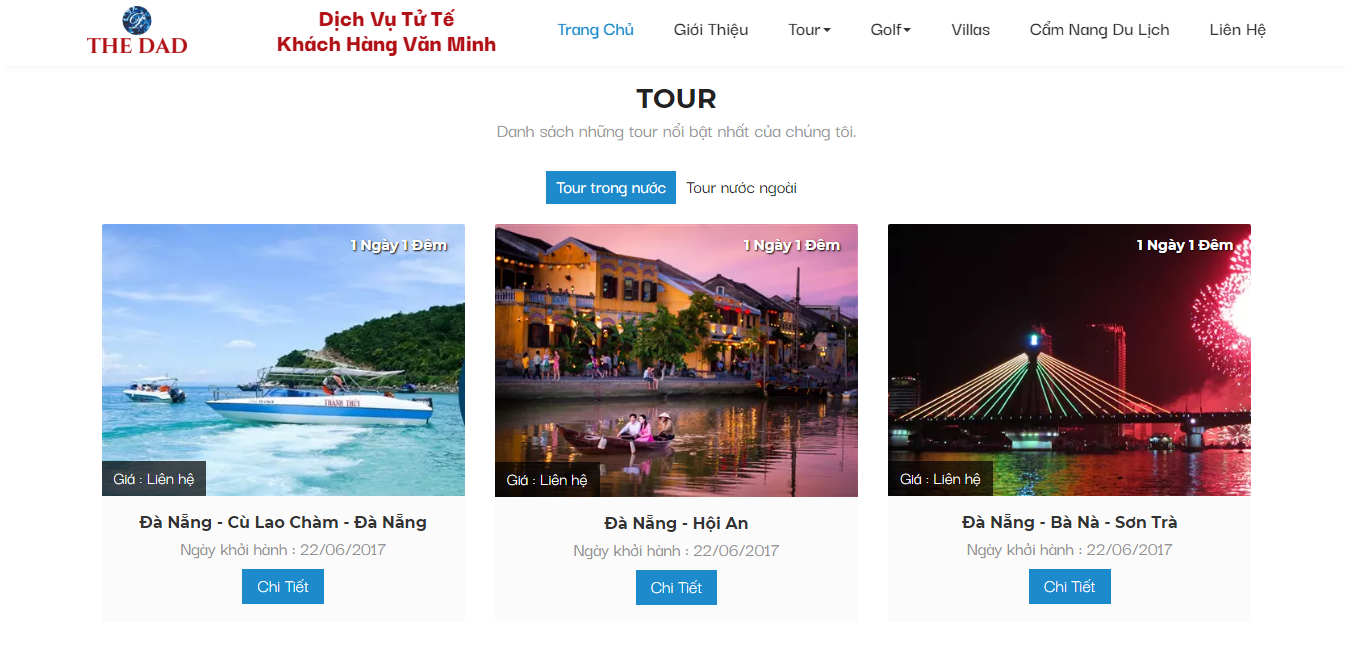Open Cù Lao Chàm speedboat thumbnail
The width and height of the screenshot is (1345, 649).
coord(283,360)
